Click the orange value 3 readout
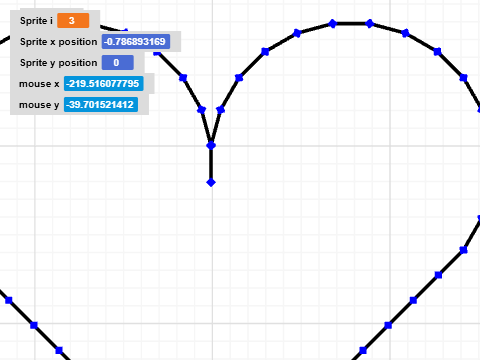Screen dimensions: 480x360 [73, 21]
